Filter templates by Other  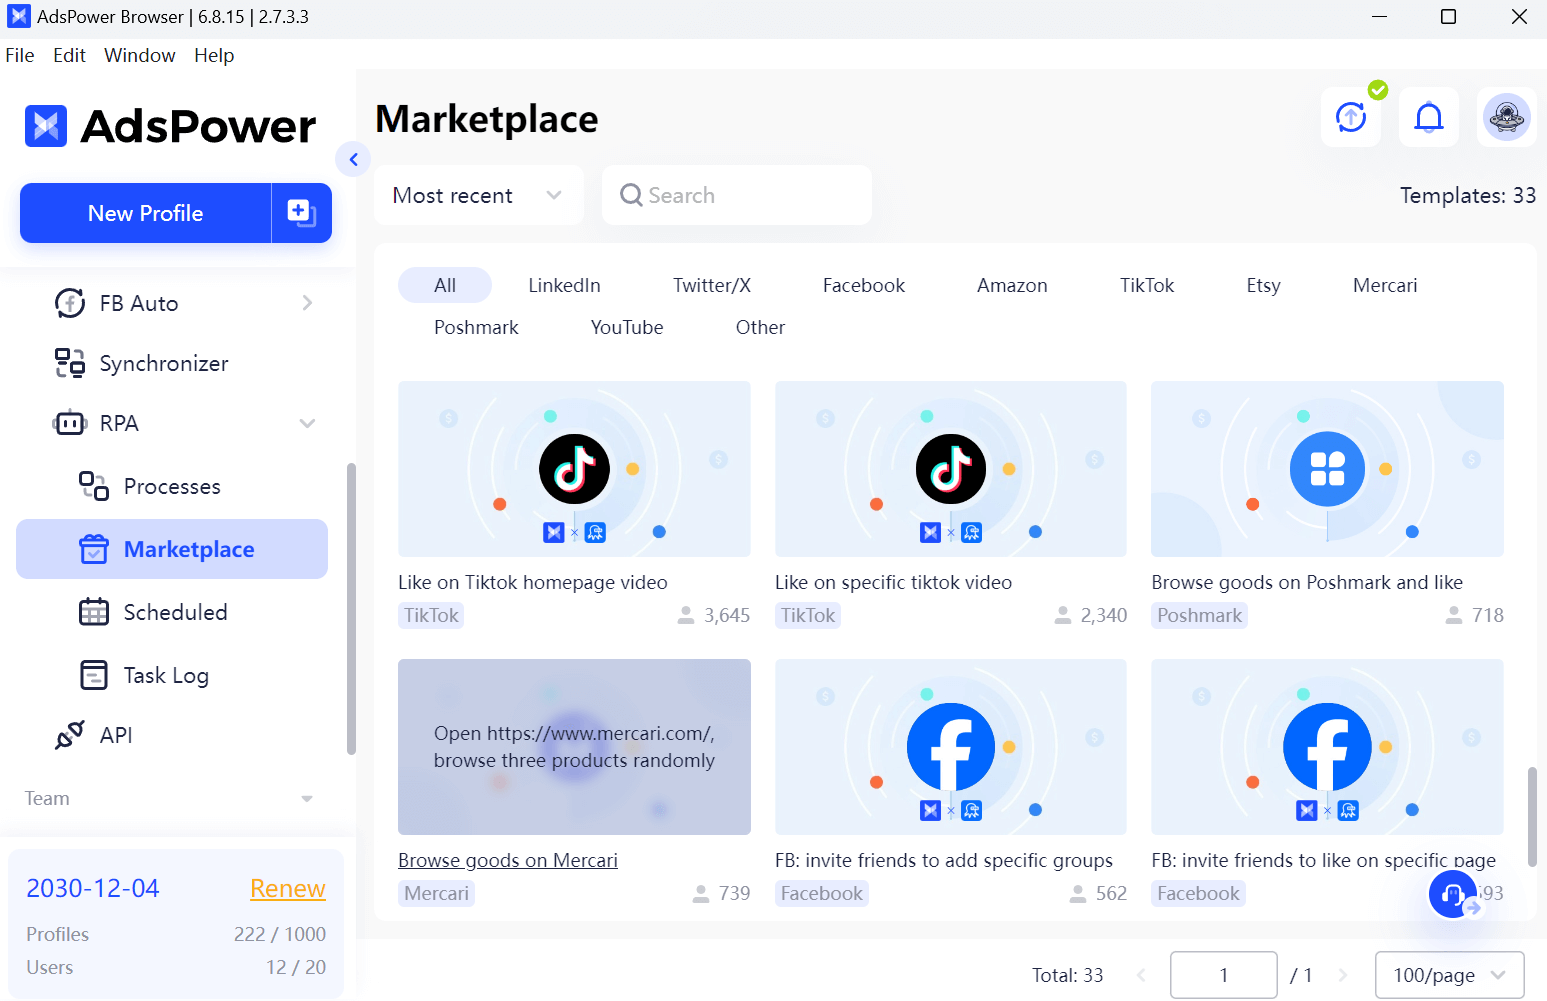(x=760, y=327)
